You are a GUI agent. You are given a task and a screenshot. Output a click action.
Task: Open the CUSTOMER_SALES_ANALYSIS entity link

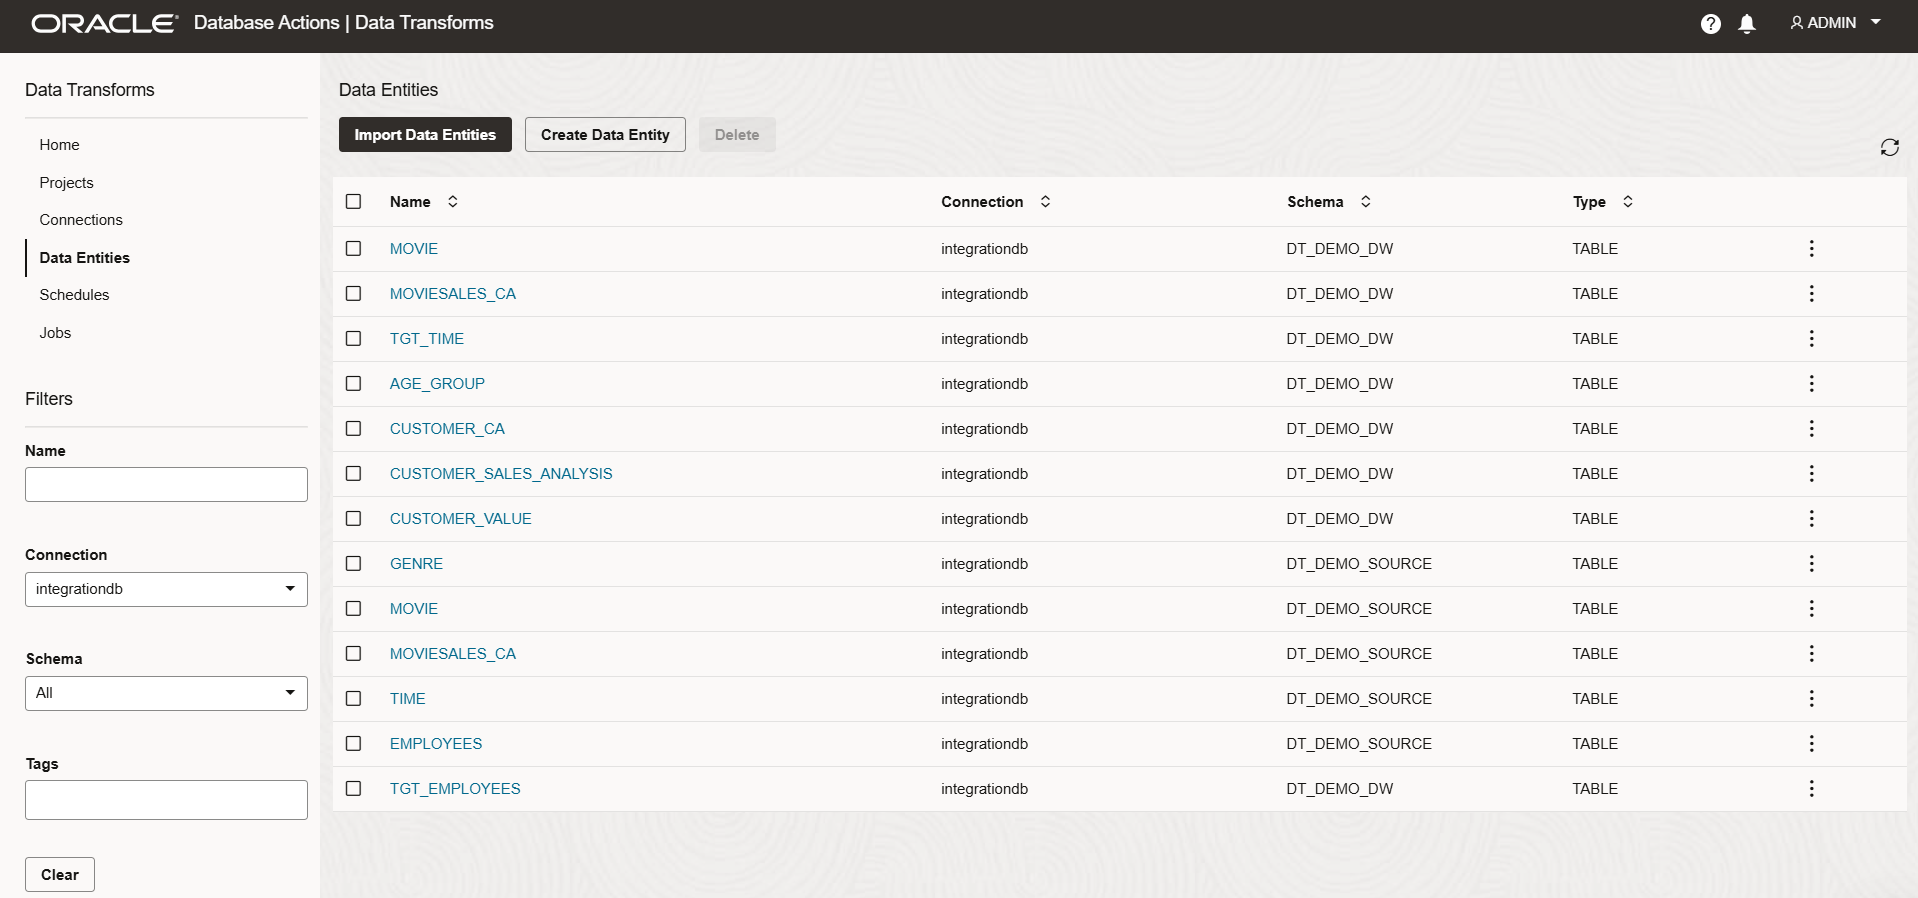pos(501,474)
